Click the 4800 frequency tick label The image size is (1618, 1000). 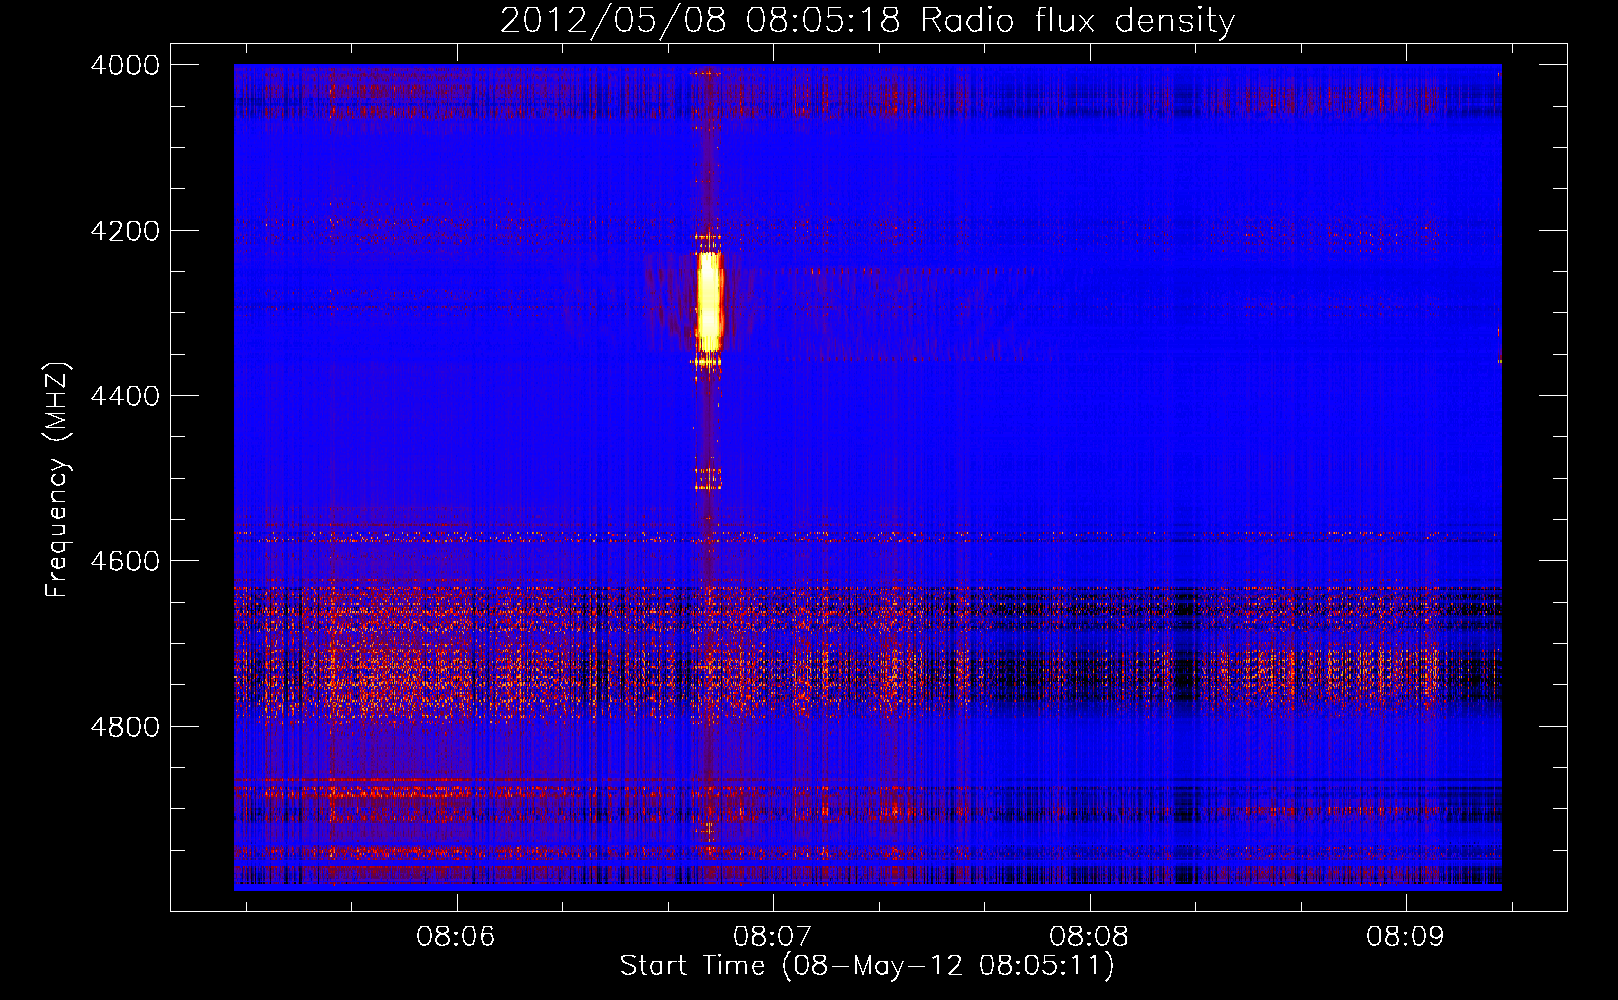(x=125, y=727)
